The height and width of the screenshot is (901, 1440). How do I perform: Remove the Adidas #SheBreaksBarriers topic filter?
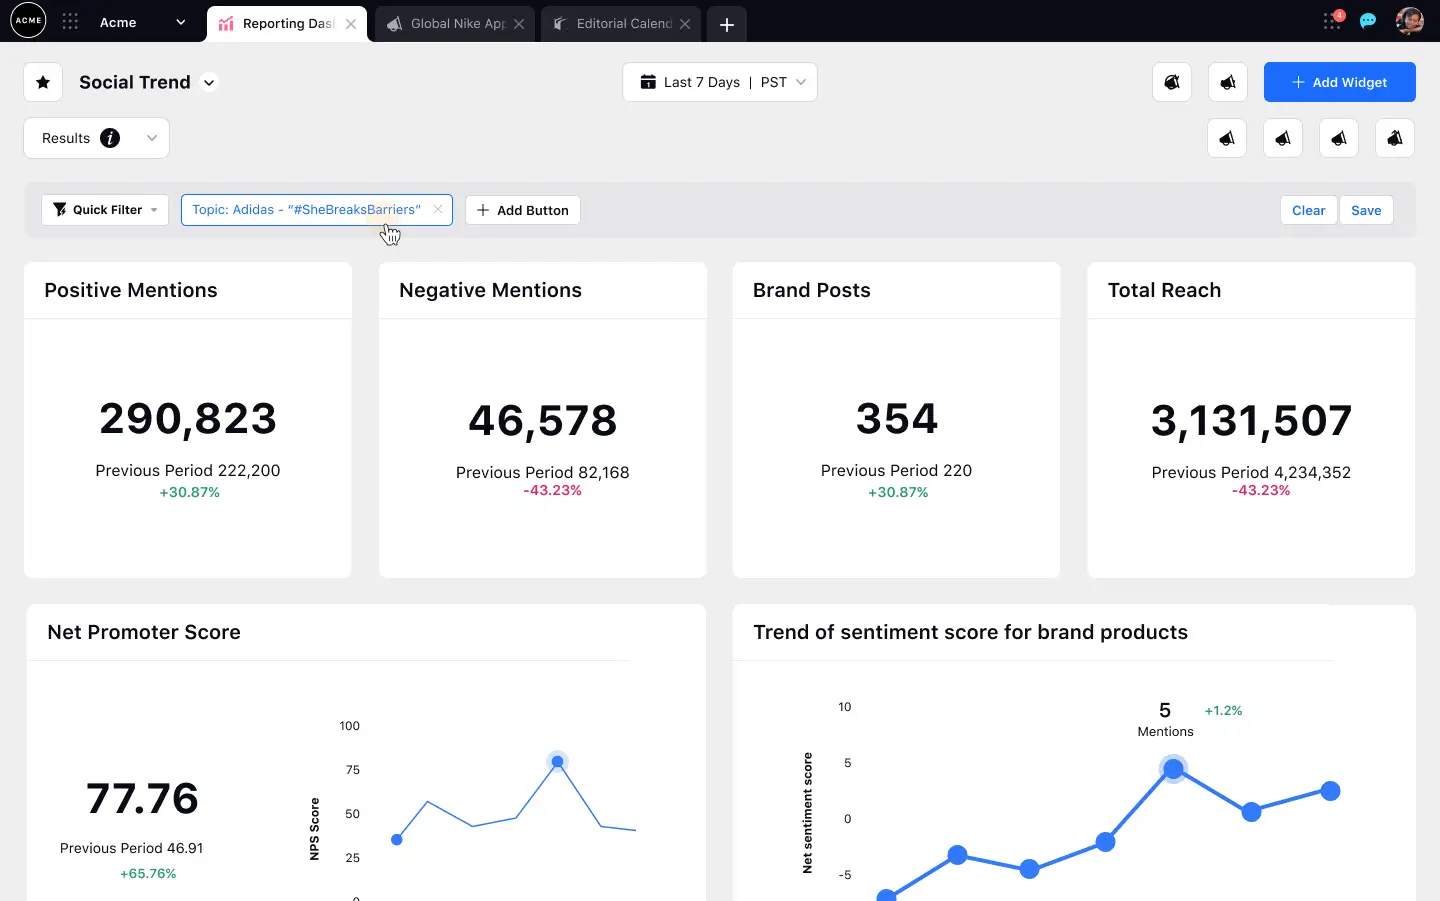coord(438,209)
